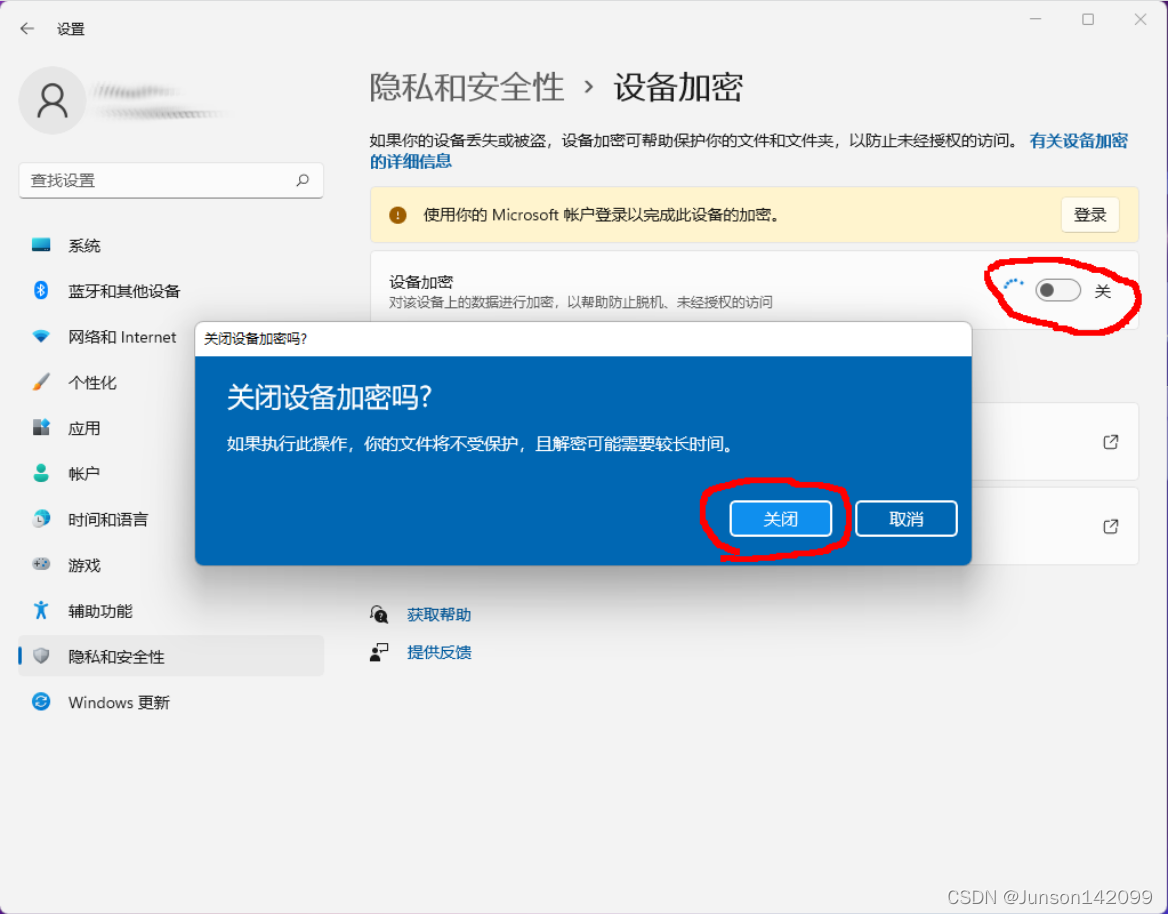Open 有关设备加密的详细信息 link

[1077, 141]
